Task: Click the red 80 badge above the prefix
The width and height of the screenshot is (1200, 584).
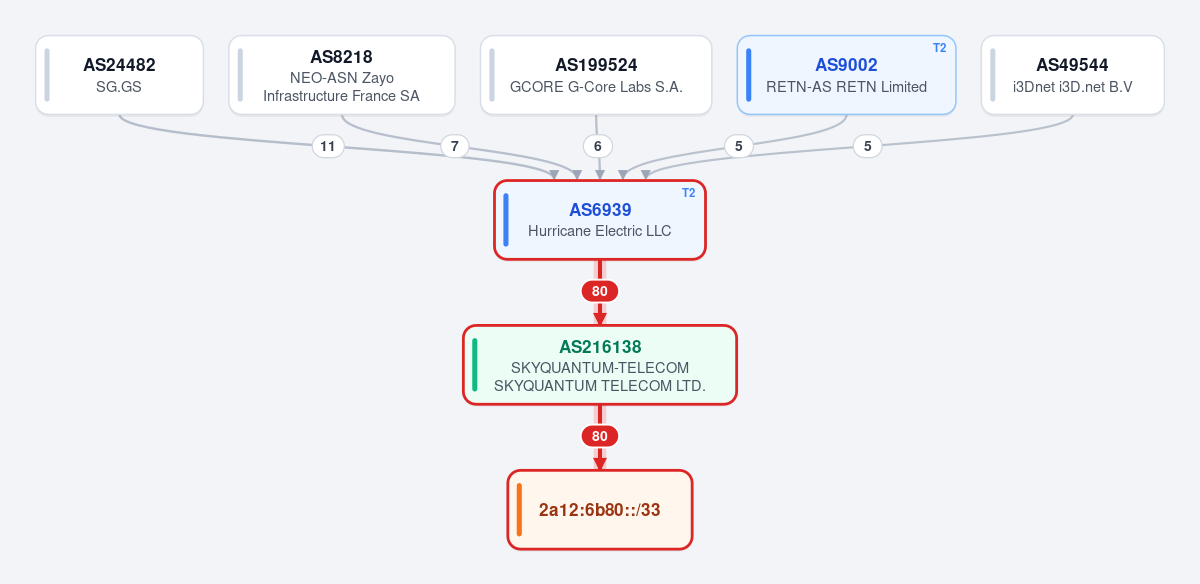Action: tap(600, 436)
